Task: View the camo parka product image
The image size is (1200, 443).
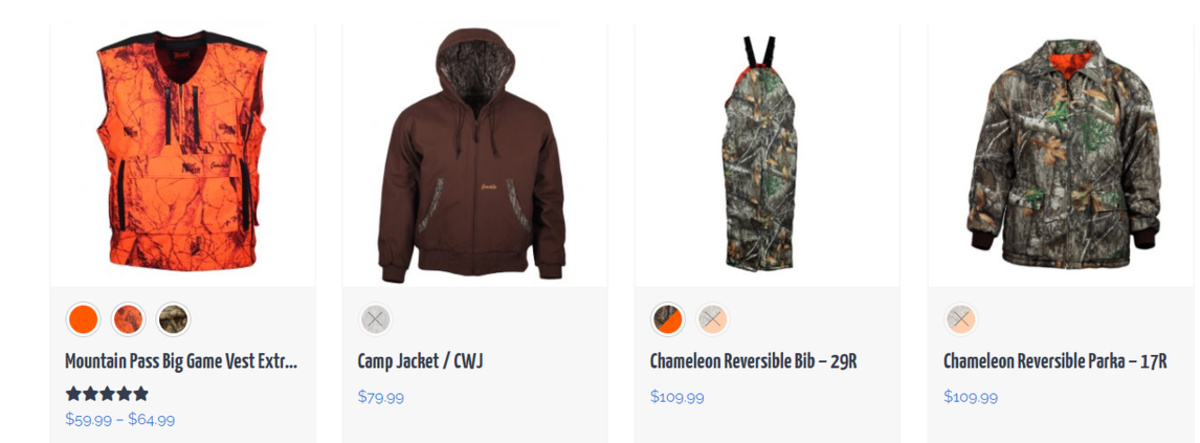Action: point(1060,155)
